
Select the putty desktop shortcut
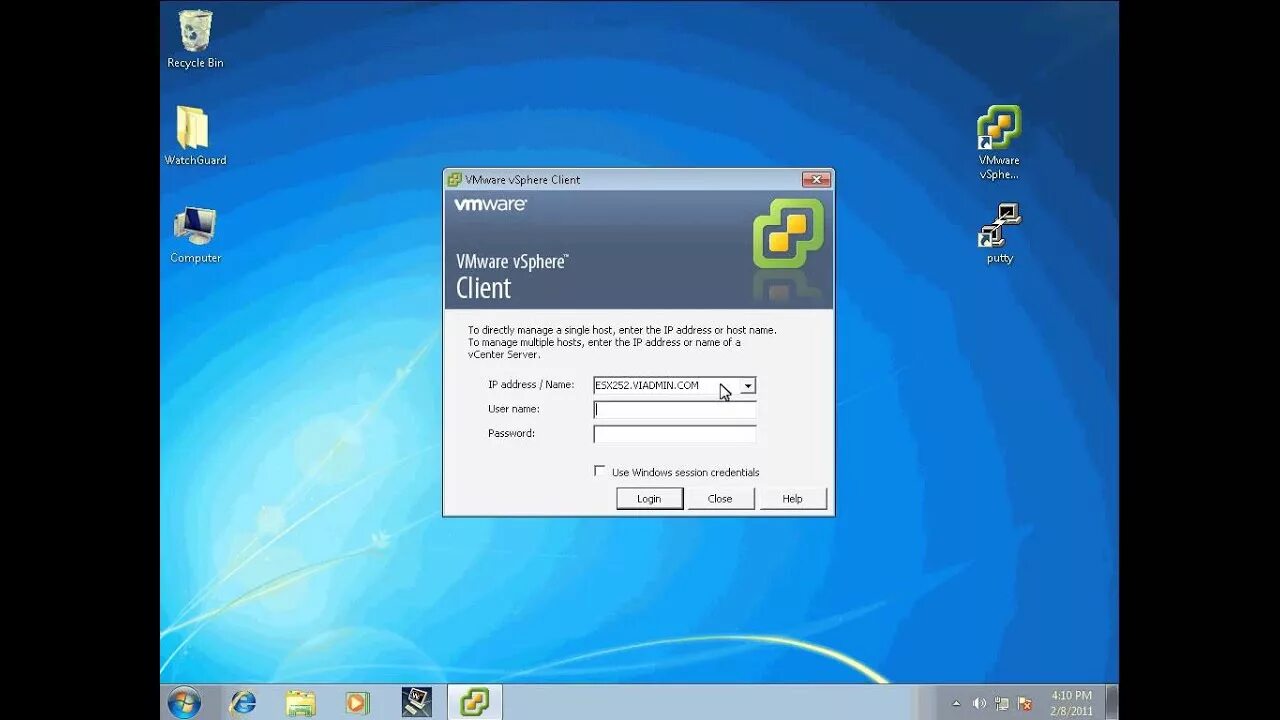pyautogui.click(x=999, y=234)
